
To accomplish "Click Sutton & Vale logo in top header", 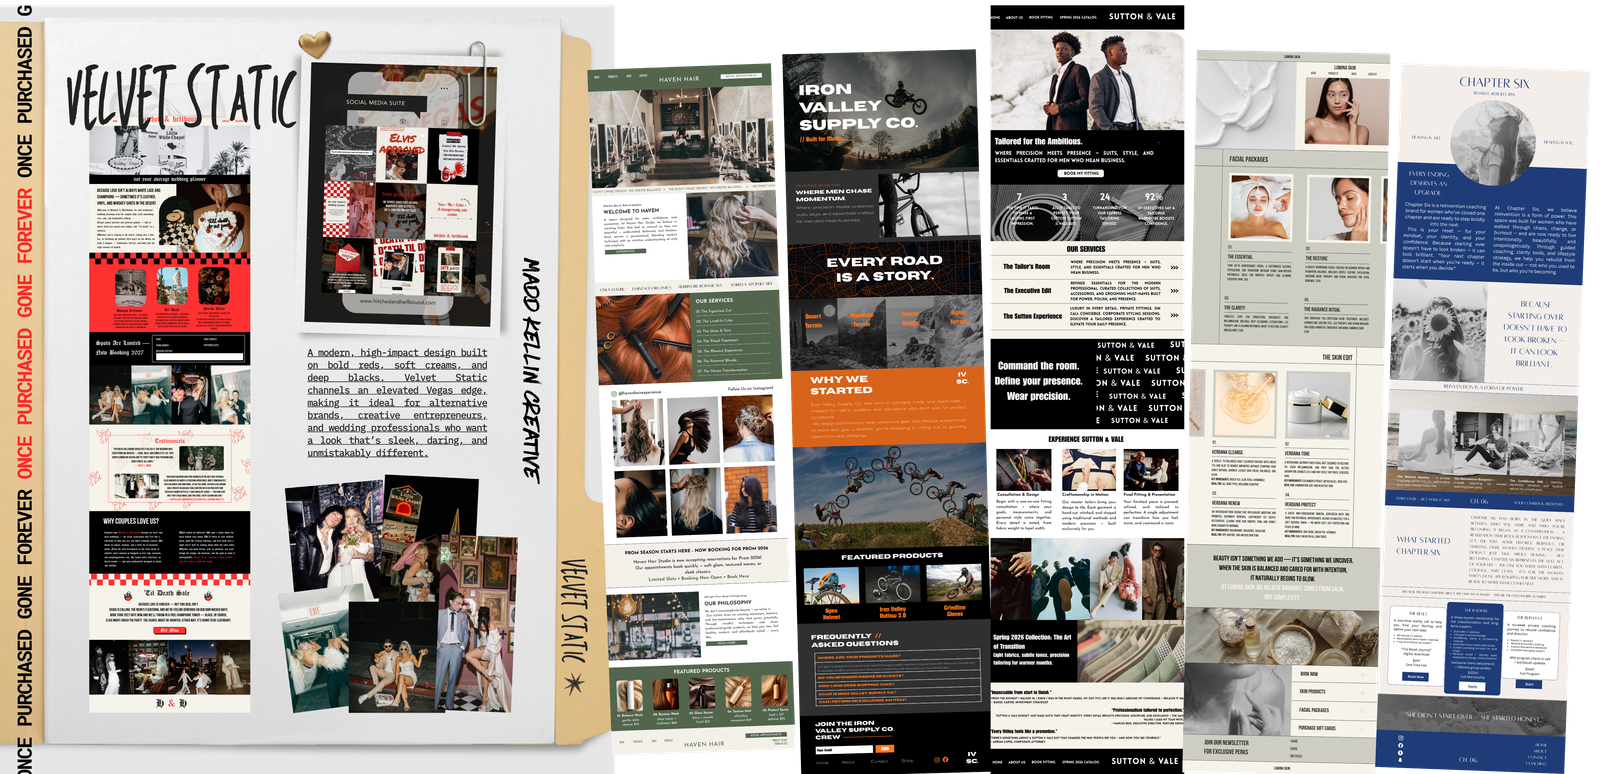I will [x=1142, y=16].
